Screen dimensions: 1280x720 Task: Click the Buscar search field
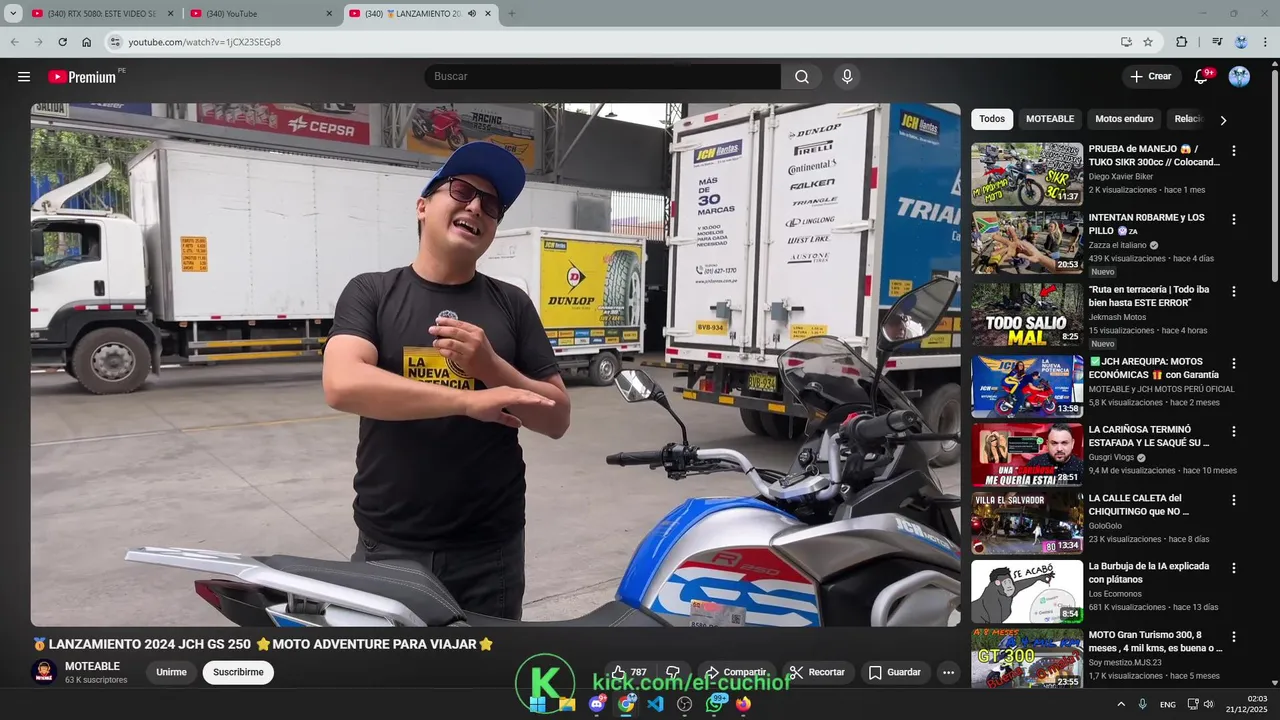(x=602, y=77)
